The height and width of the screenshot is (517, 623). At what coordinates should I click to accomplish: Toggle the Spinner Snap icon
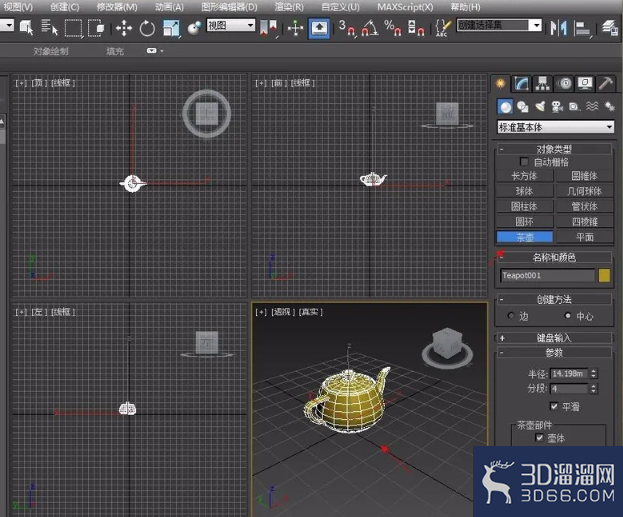[416, 28]
